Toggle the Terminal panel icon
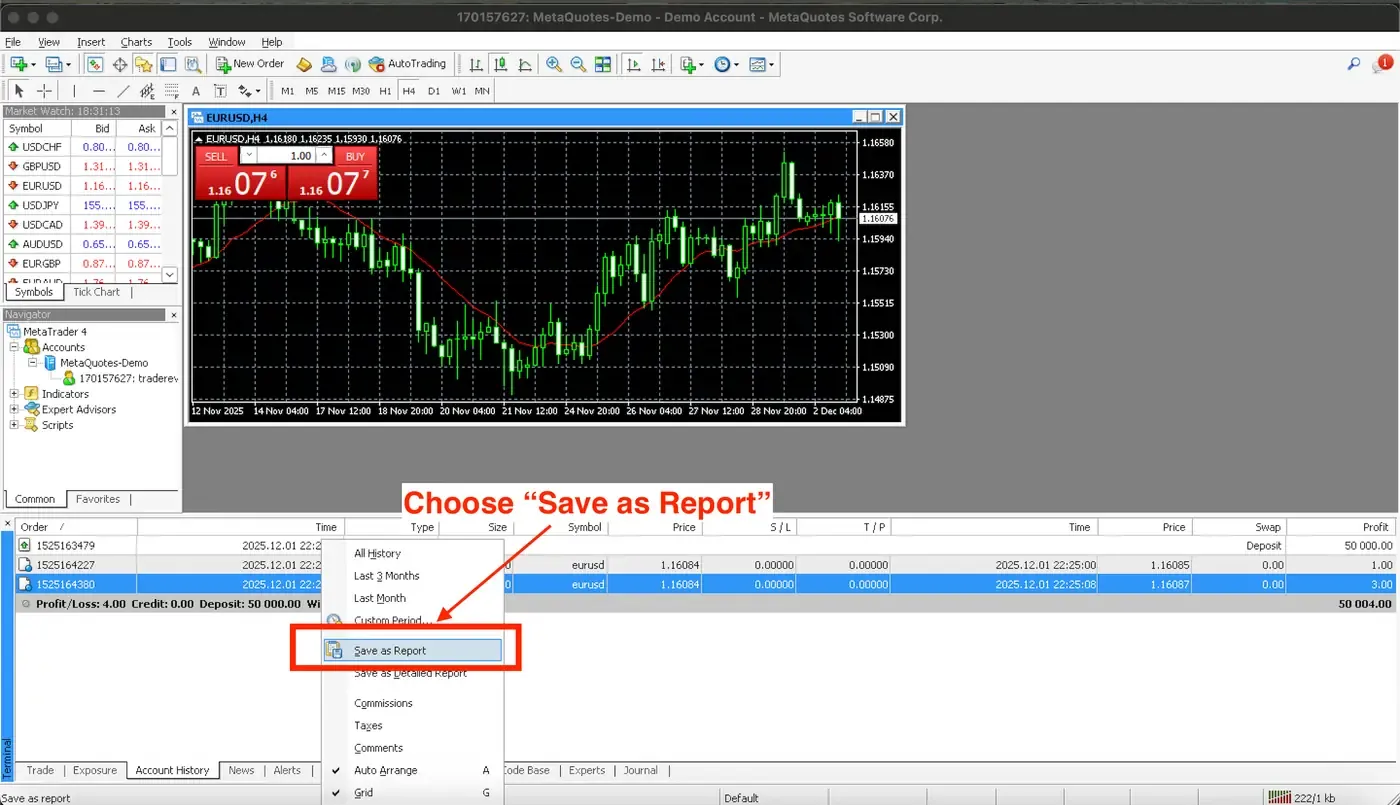The image size is (1400, 805). coord(167,64)
